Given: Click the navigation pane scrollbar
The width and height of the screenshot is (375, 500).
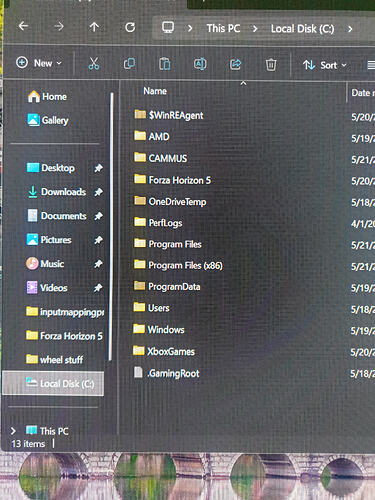Looking at the screenshot, I should [111, 227].
